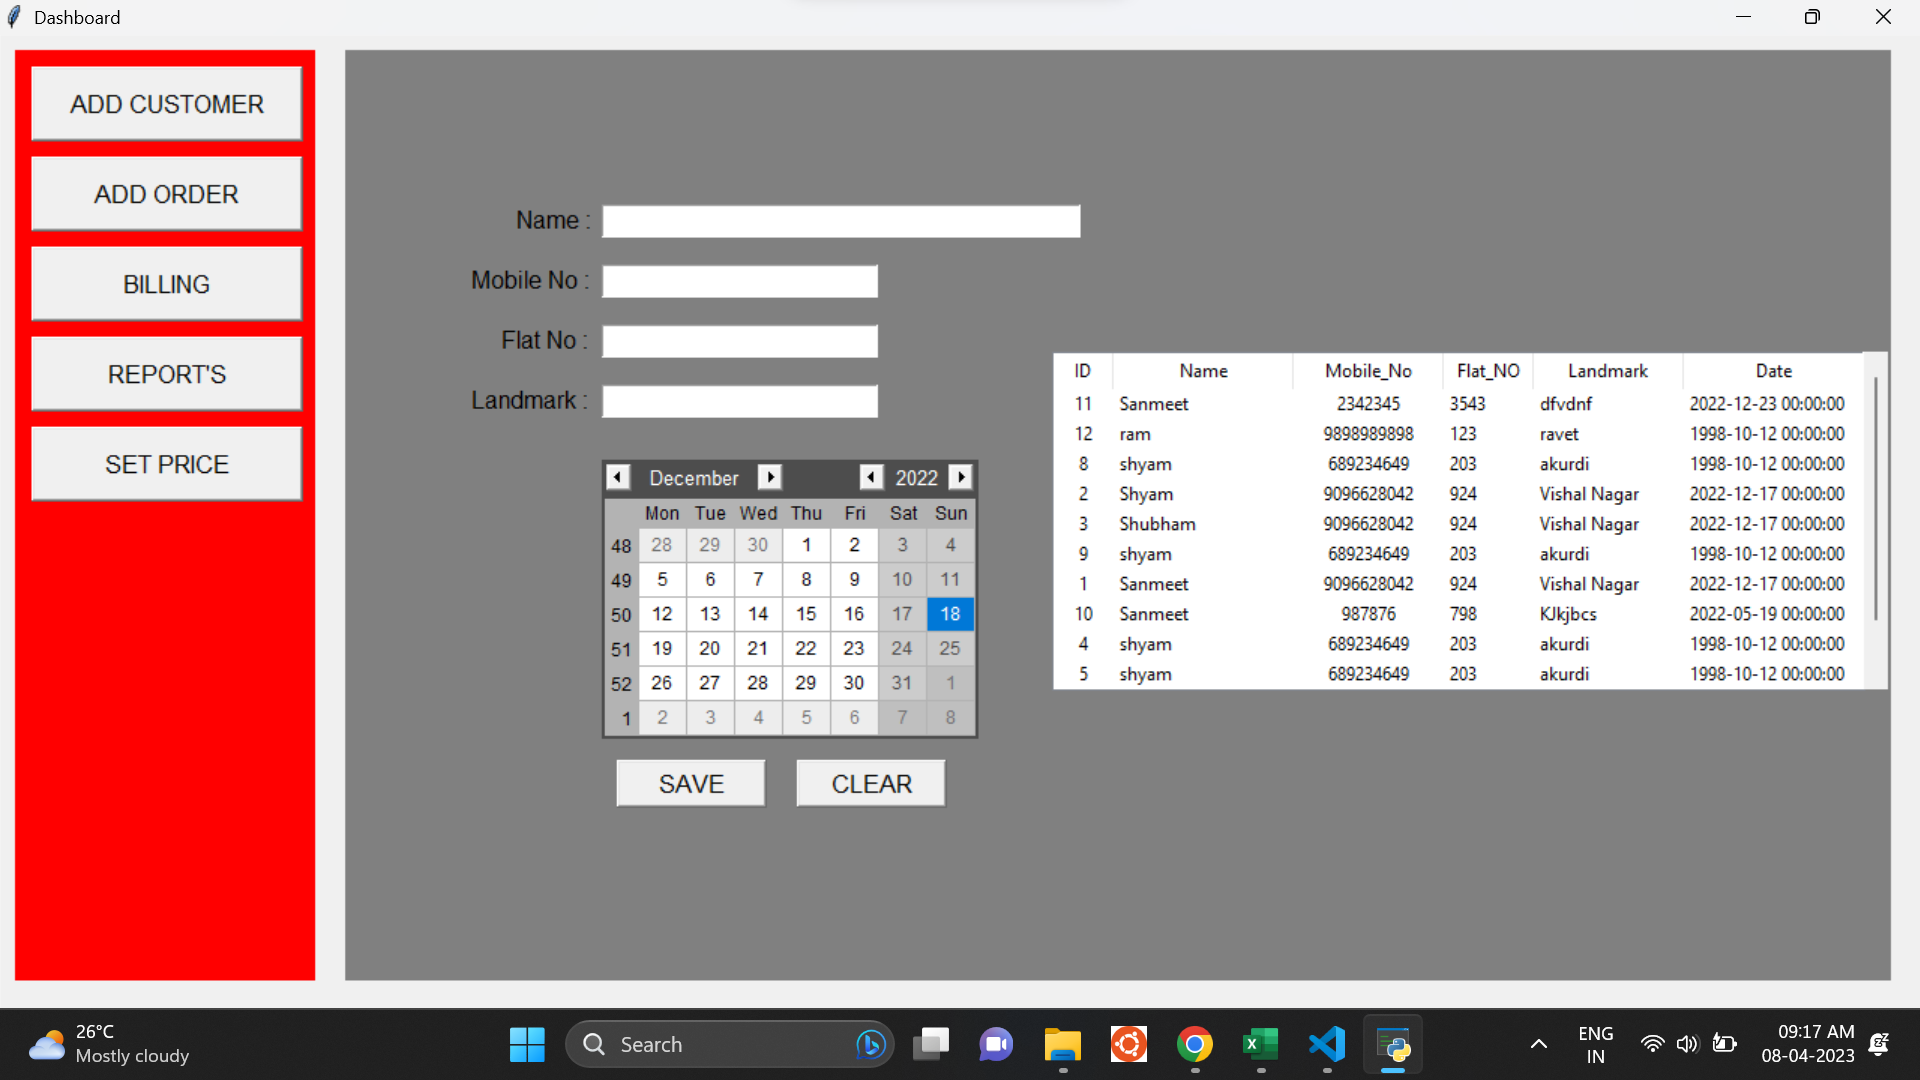Image resolution: width=1920 pixels, height=1080 pixels.
Task: Open Google Chrome from taskbar
Action: click(x=1194, y=1045)
